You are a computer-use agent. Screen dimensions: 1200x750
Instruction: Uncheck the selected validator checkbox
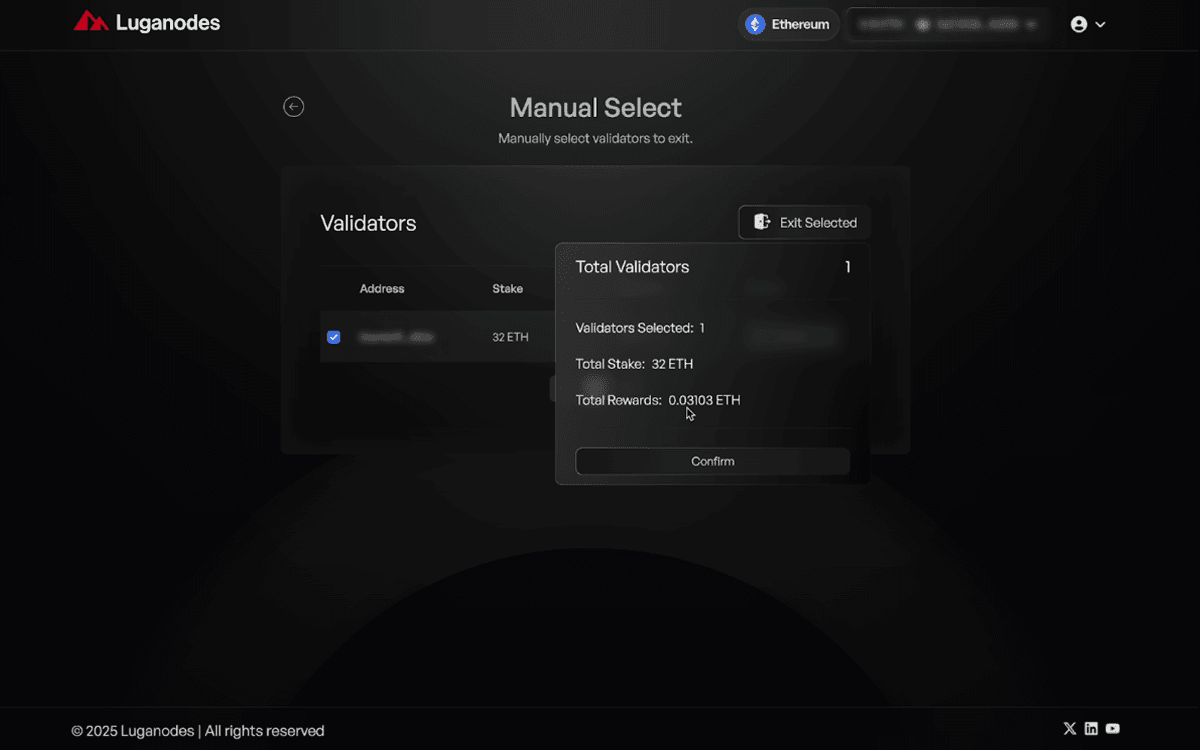(x=334, y=337)
